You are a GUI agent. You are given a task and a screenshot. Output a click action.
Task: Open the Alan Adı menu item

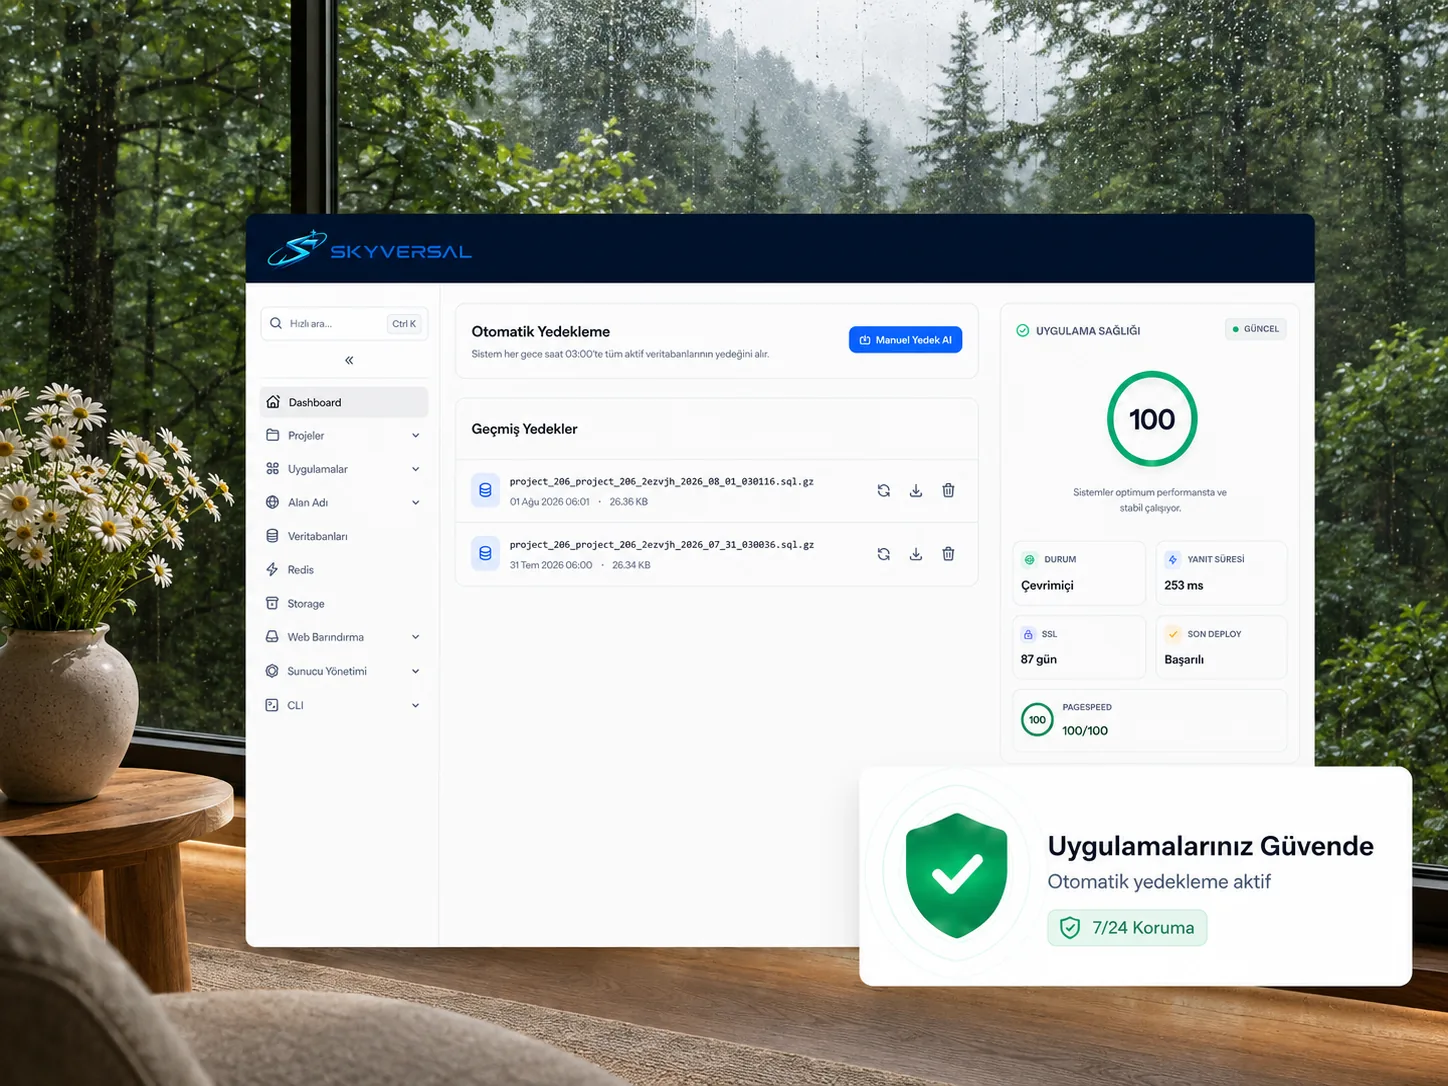coord(344,502)
